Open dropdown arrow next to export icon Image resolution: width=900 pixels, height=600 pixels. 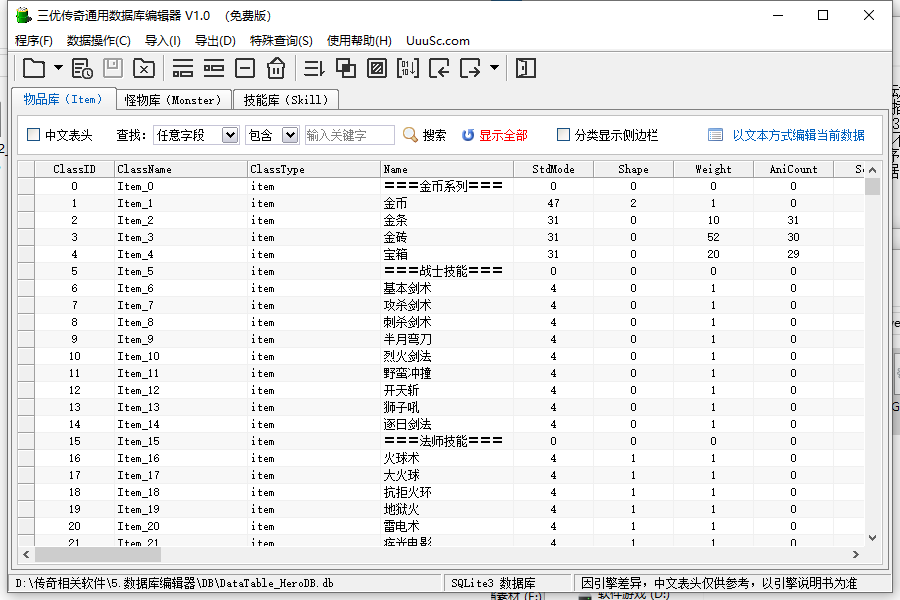(x=495, y=68)
